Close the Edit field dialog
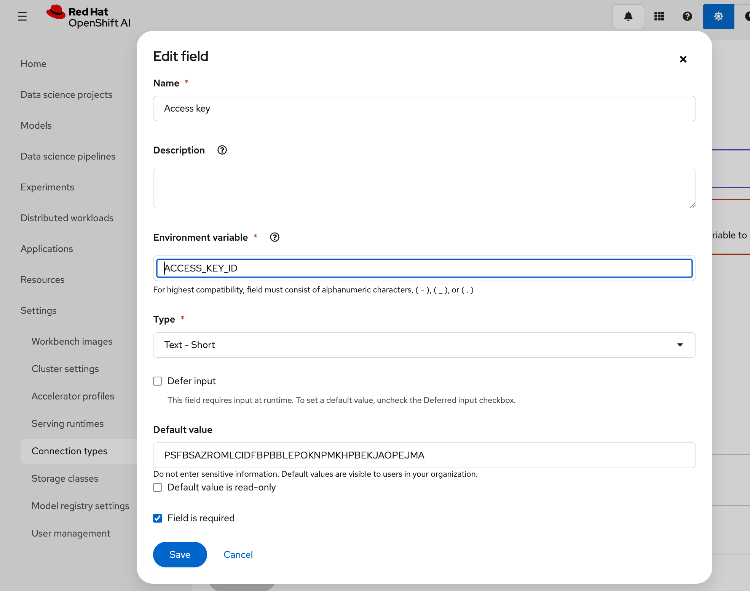 click(x=683, y=59)
